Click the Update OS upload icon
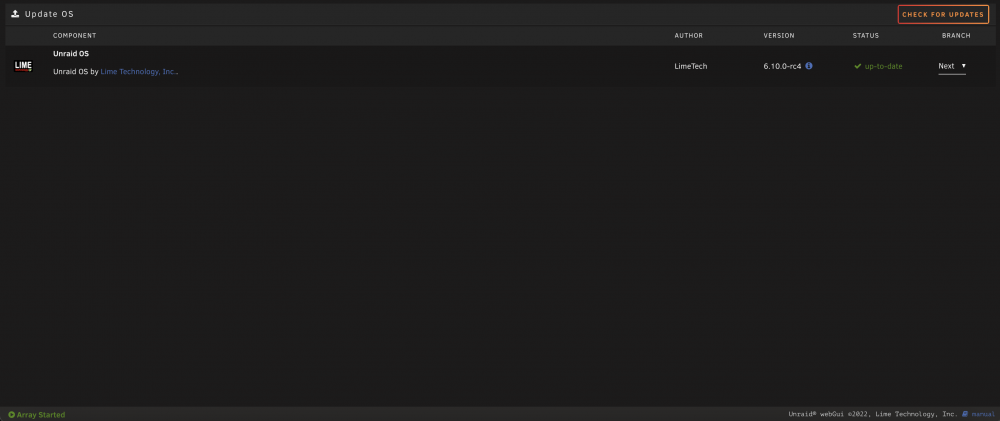 (15, 14)
